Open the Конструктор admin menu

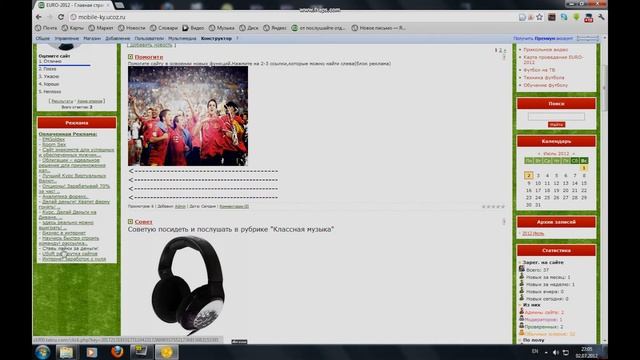[x=216, y=38]
